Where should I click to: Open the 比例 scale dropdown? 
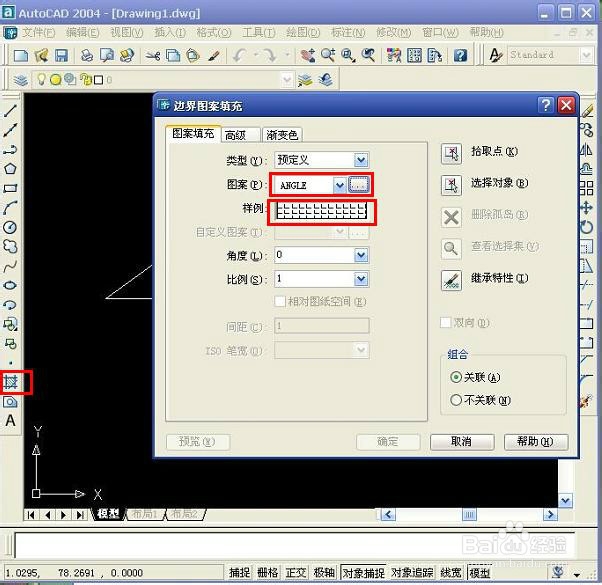coord(361,279)
